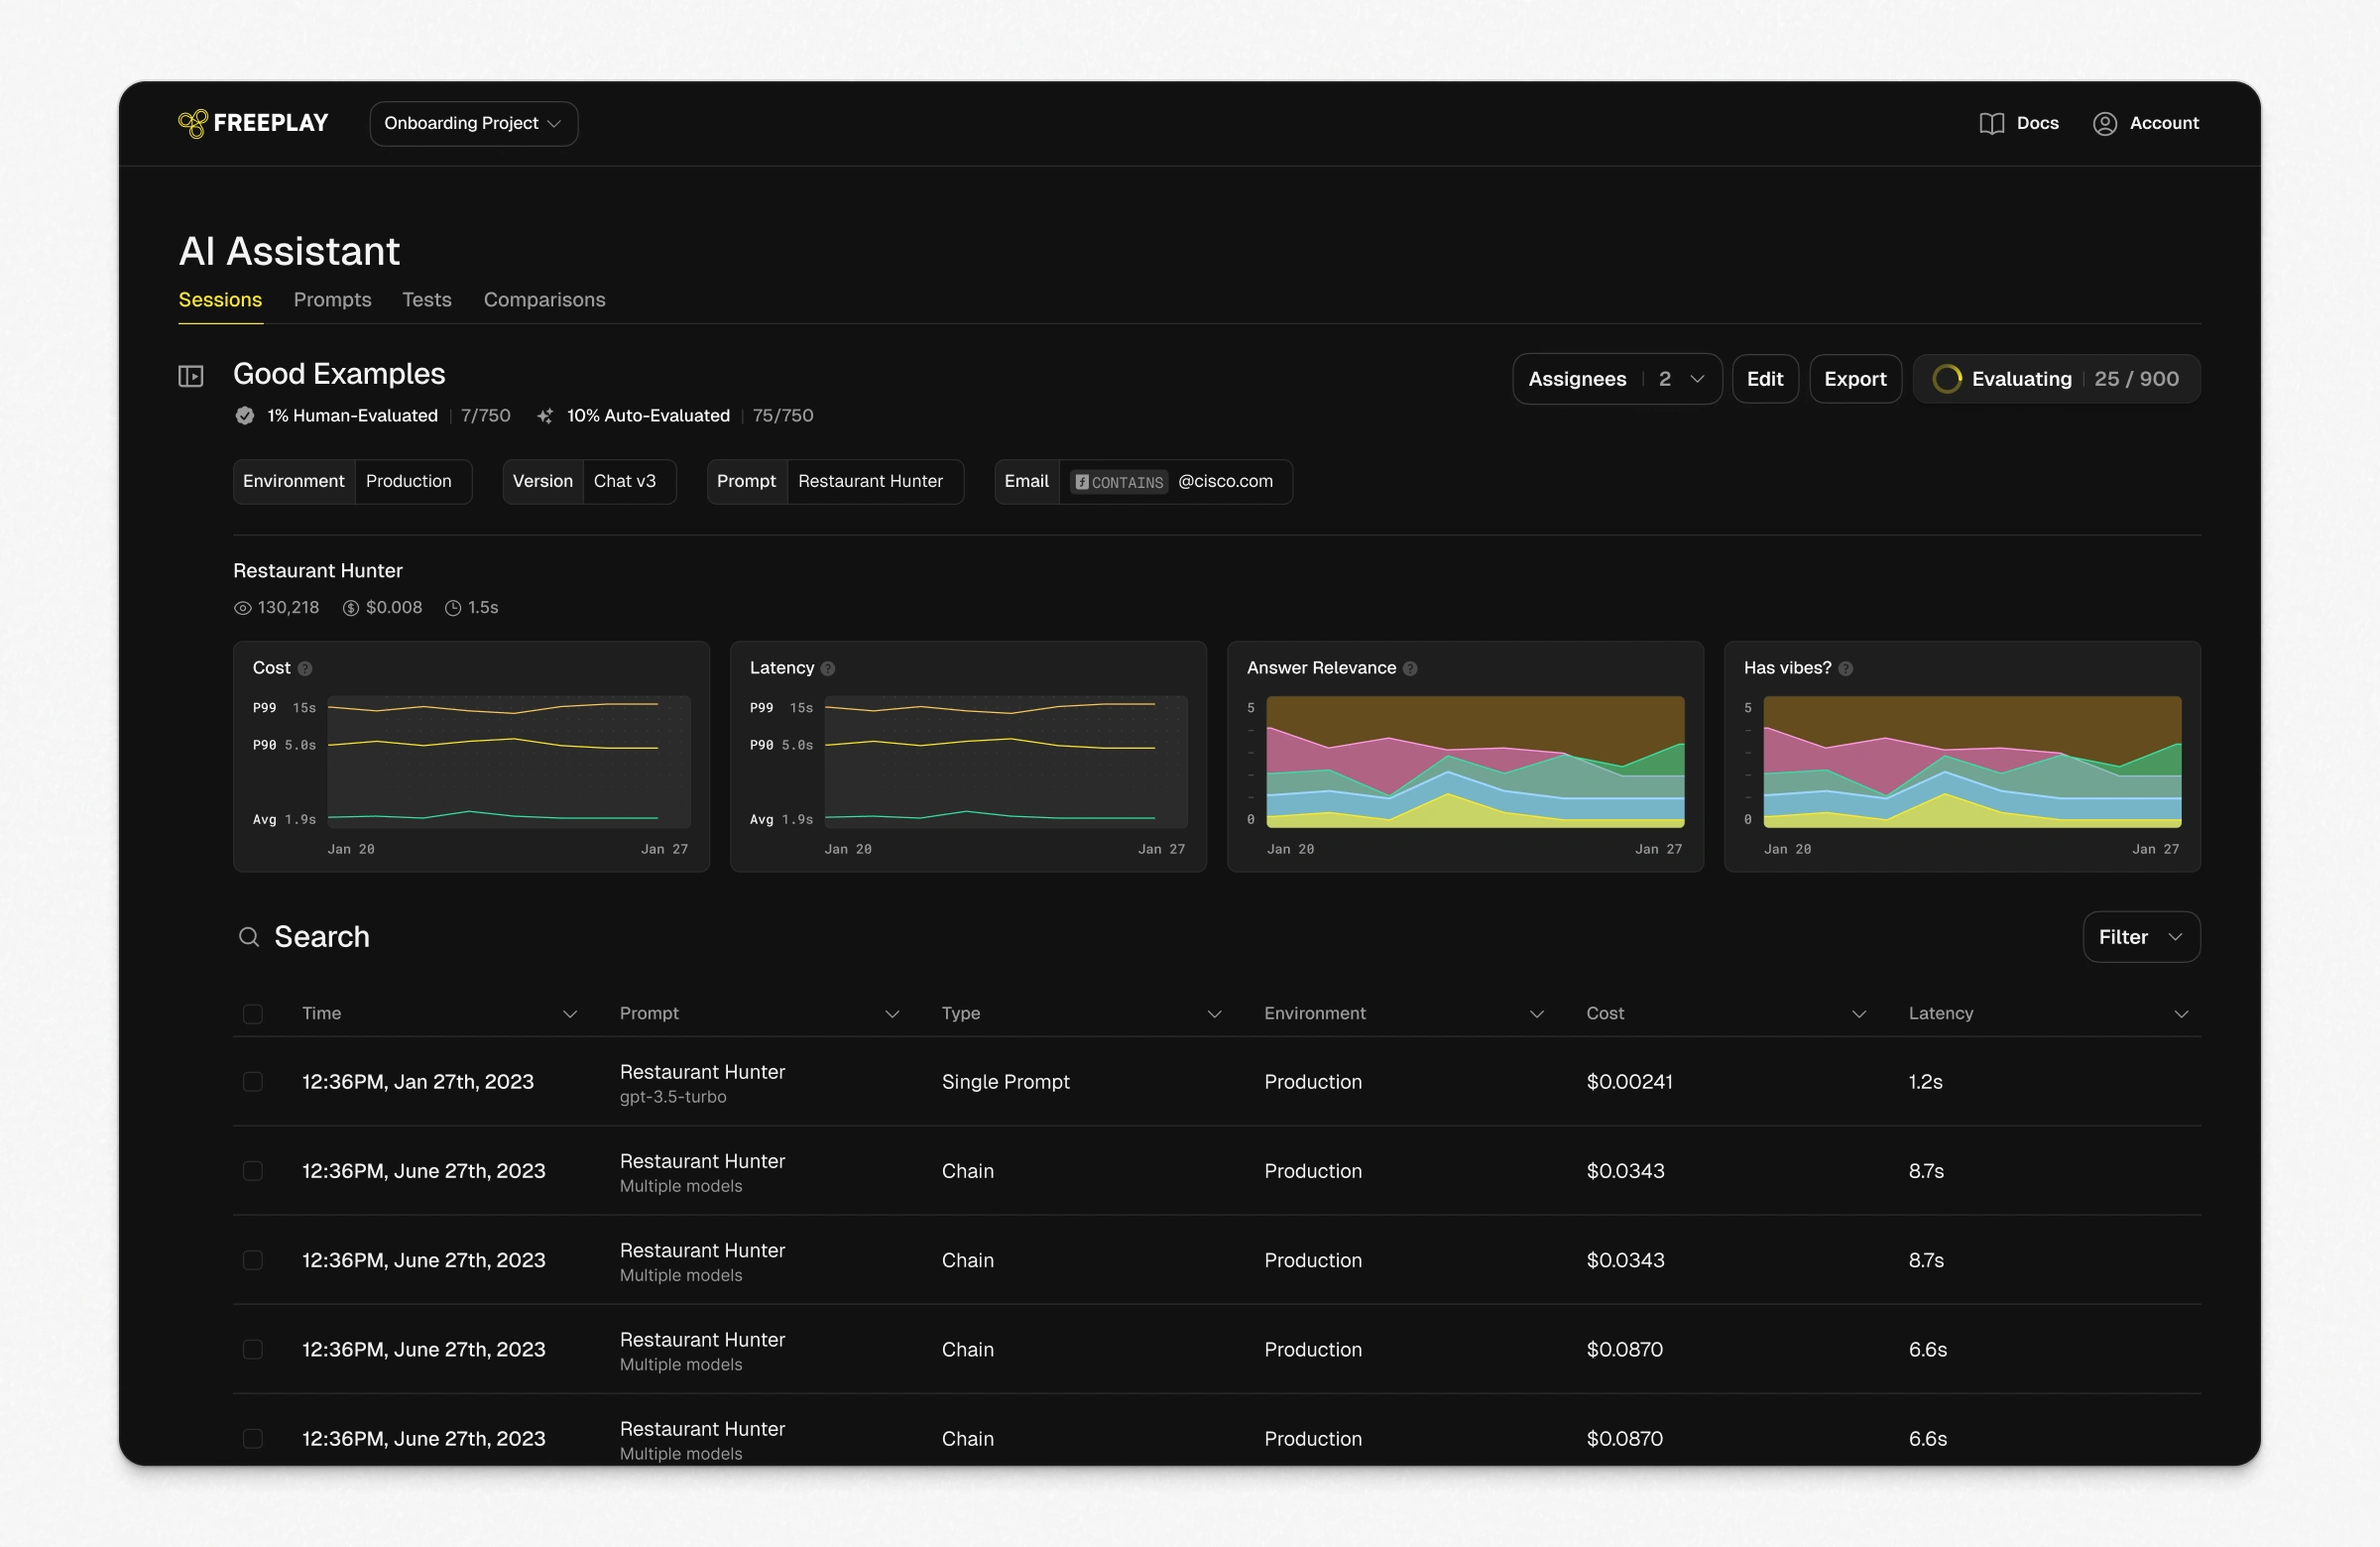This screenshot has width=2380, height=1547.
Task: Click the Freeplay logo icon
Action: (192, 123)
